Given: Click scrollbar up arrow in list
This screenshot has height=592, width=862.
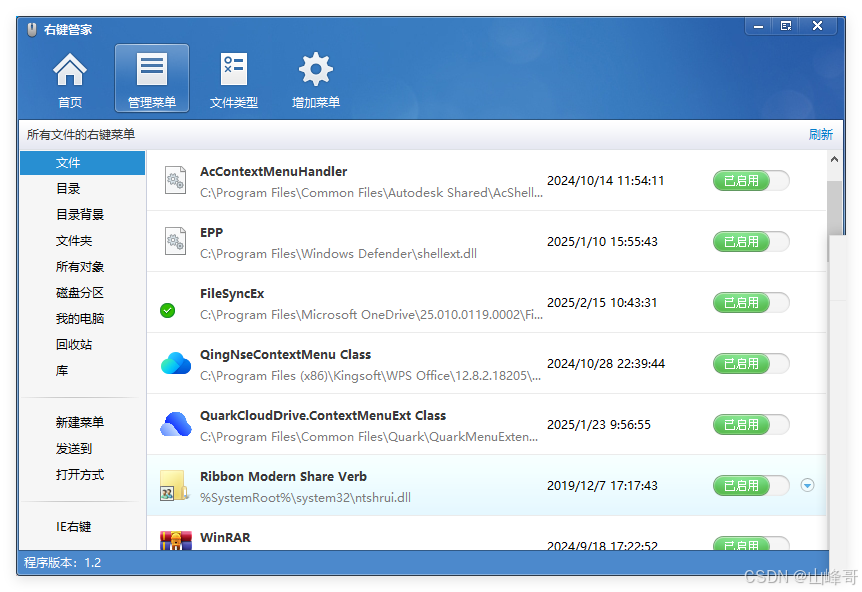Looking at the screenshot, I should pyautogui.click(x=834, y=159).
